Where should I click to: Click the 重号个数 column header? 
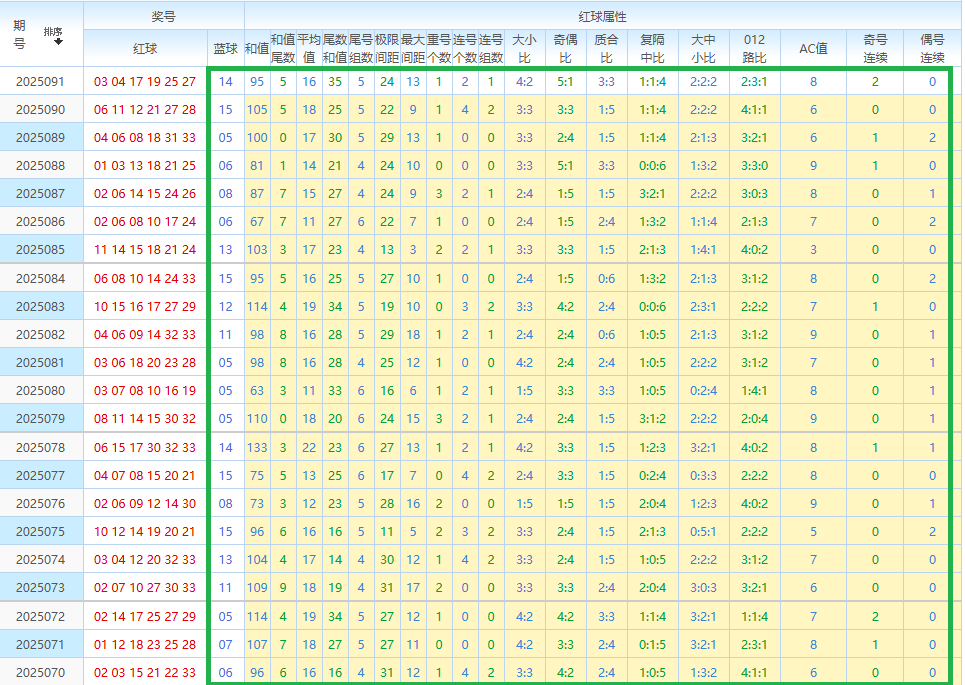click(x=439, y=49)
